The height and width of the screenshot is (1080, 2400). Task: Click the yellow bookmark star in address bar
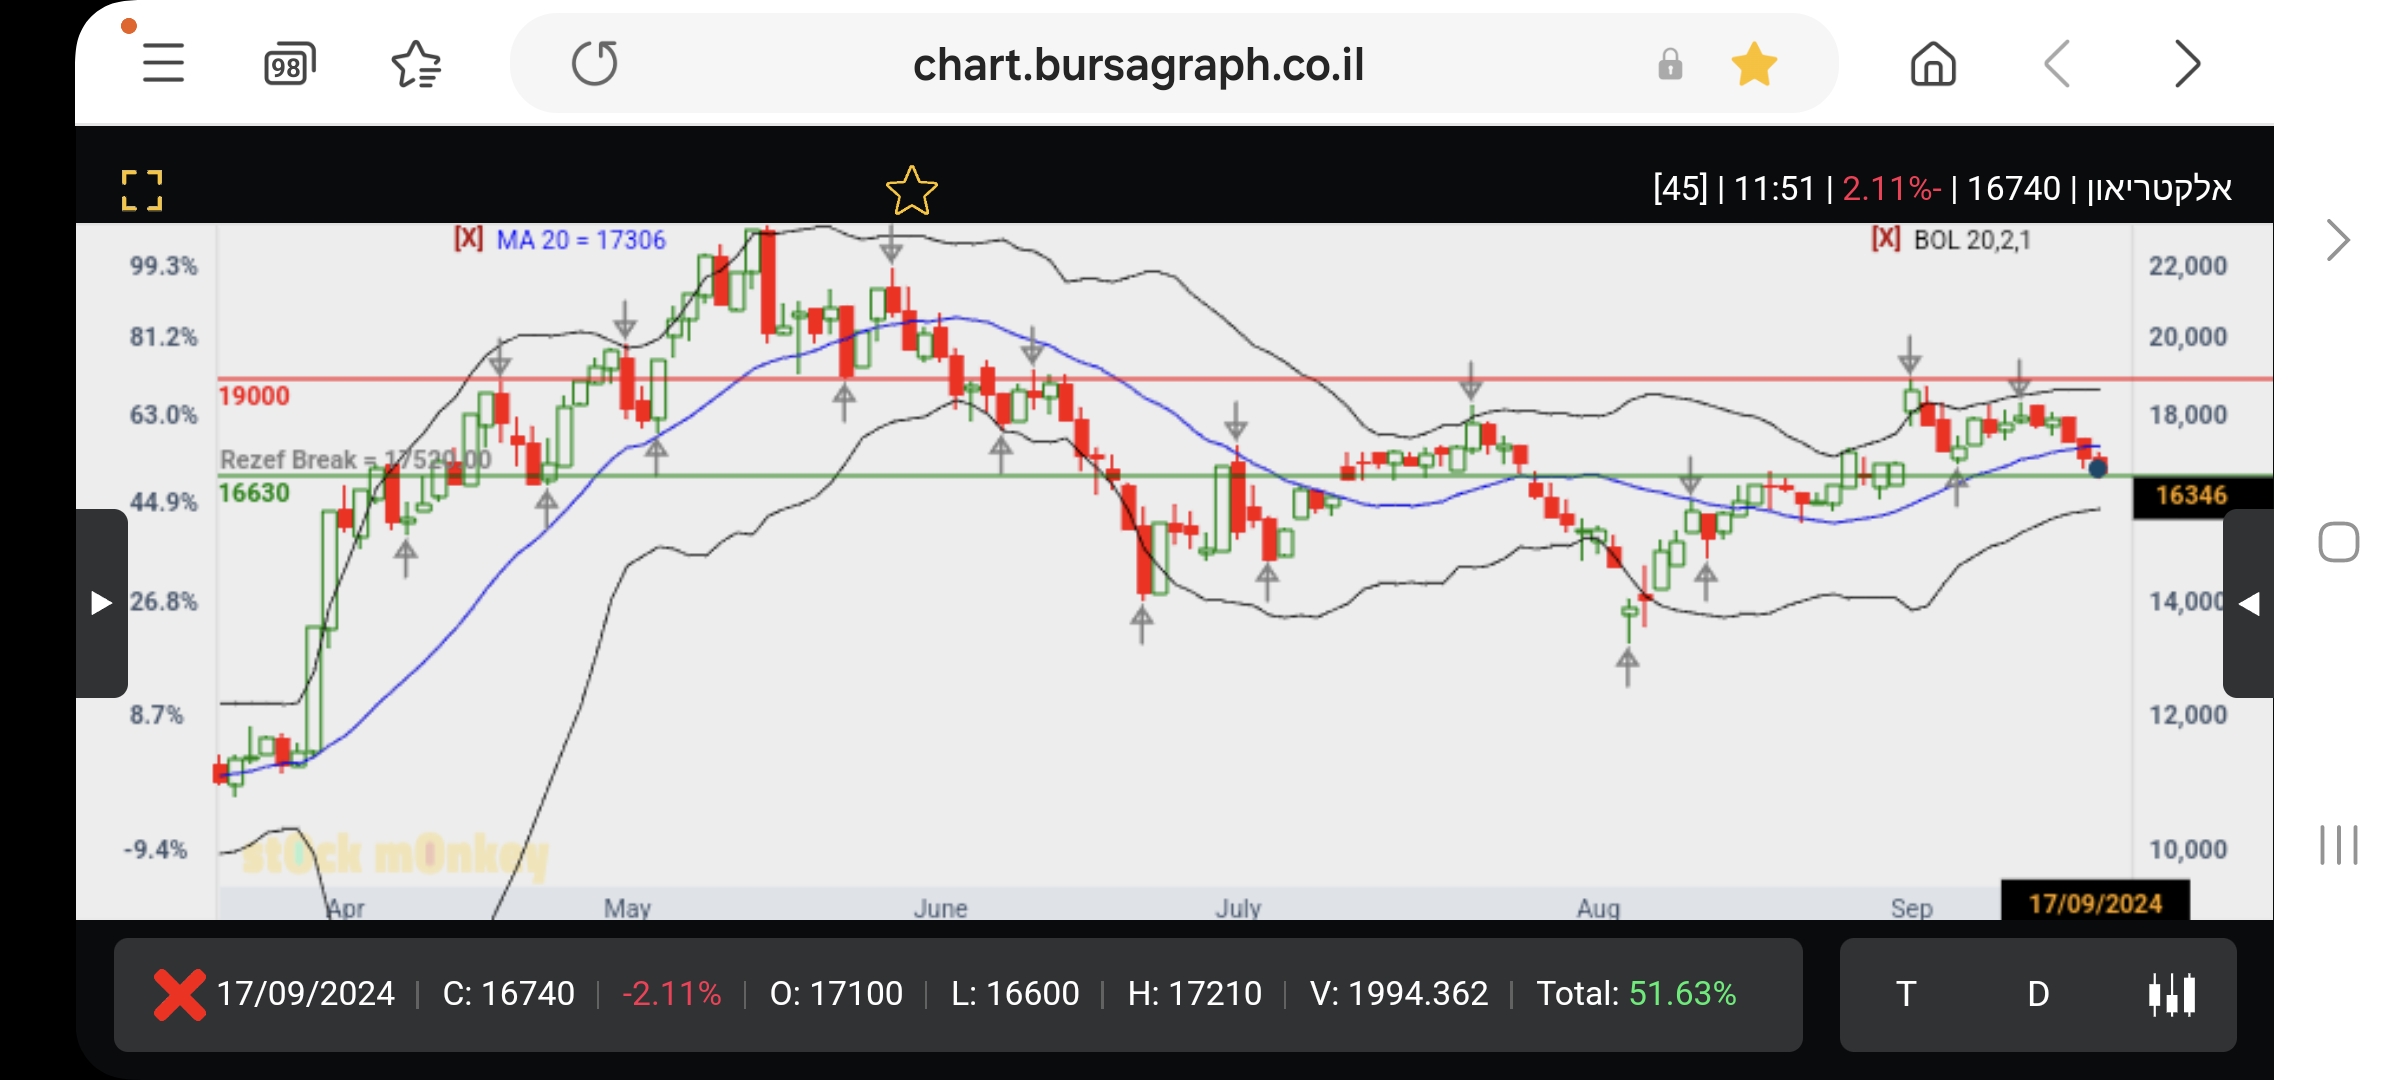tap(1754, 65)
